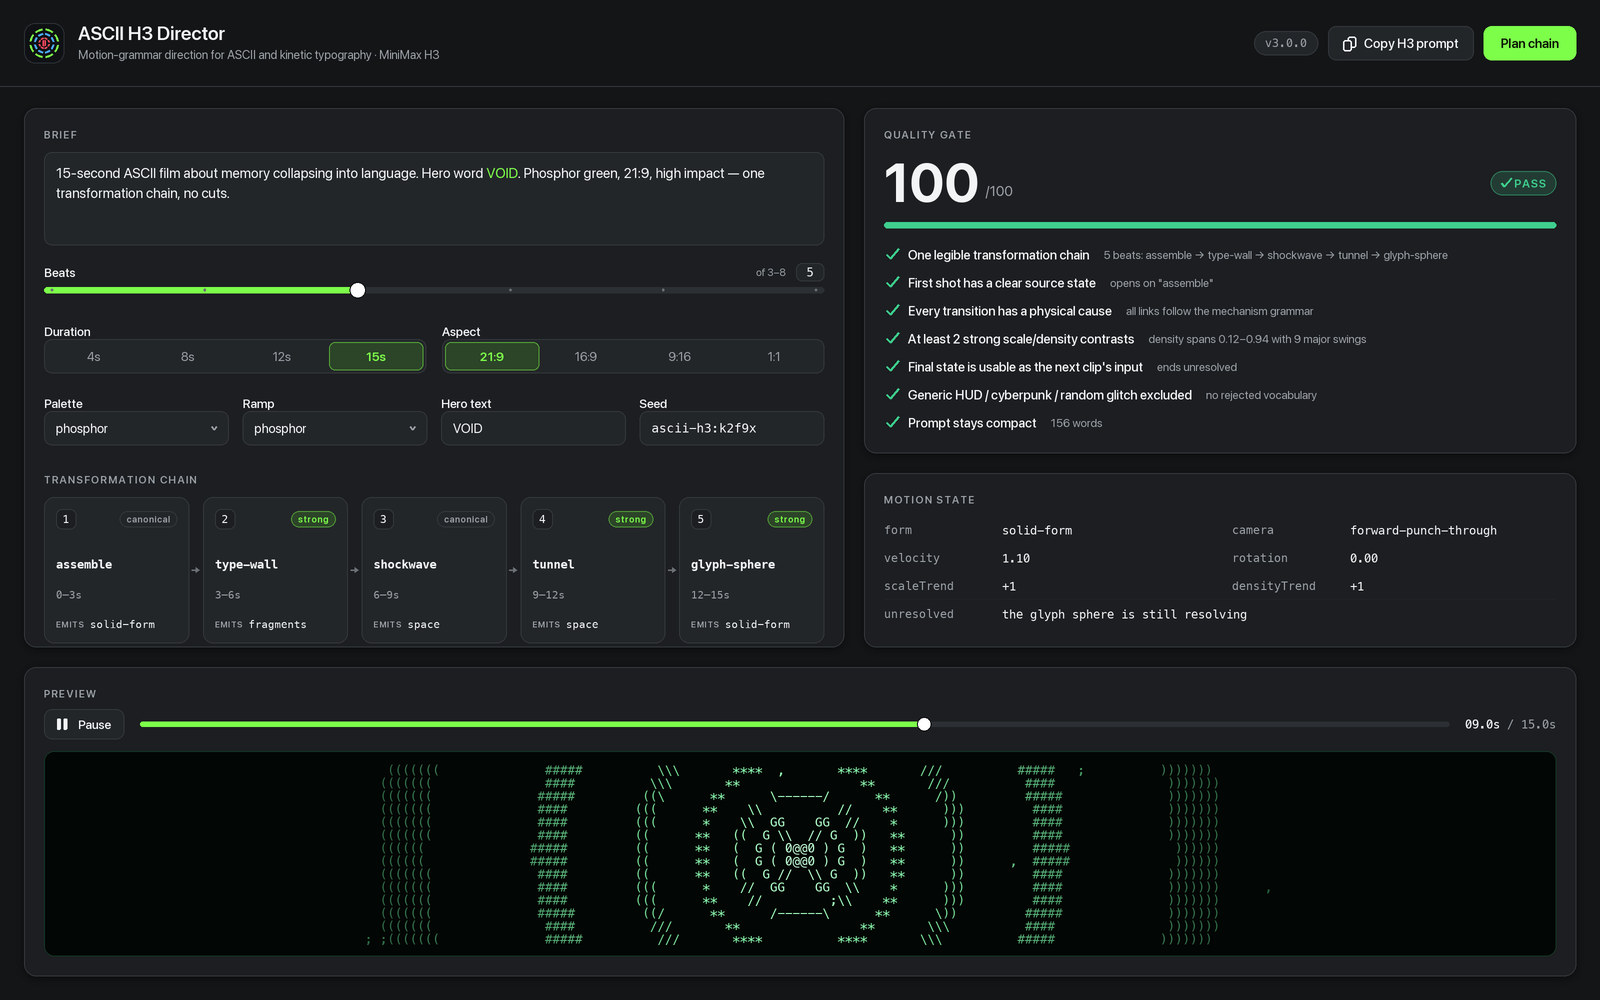Select the 8s duration option
Screen dimensions: 1600x1000
(x=188, y=357)
